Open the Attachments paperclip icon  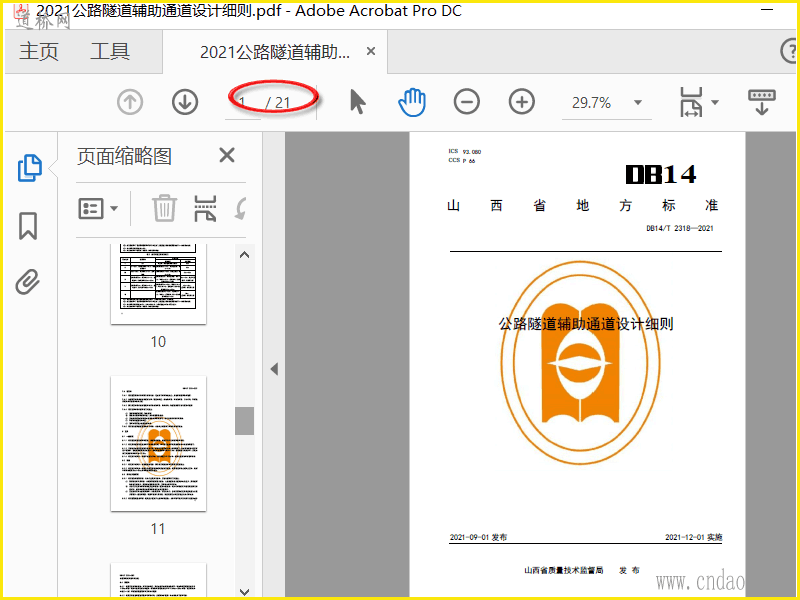point(28,282)
